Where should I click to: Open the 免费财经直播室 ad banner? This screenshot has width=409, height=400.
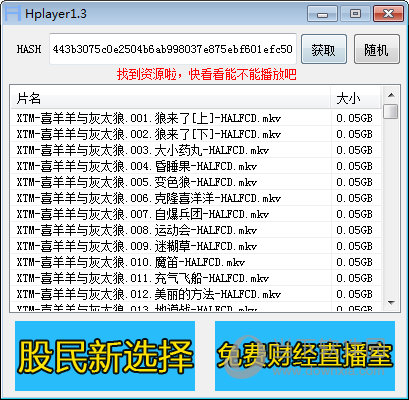pos(305,356)
